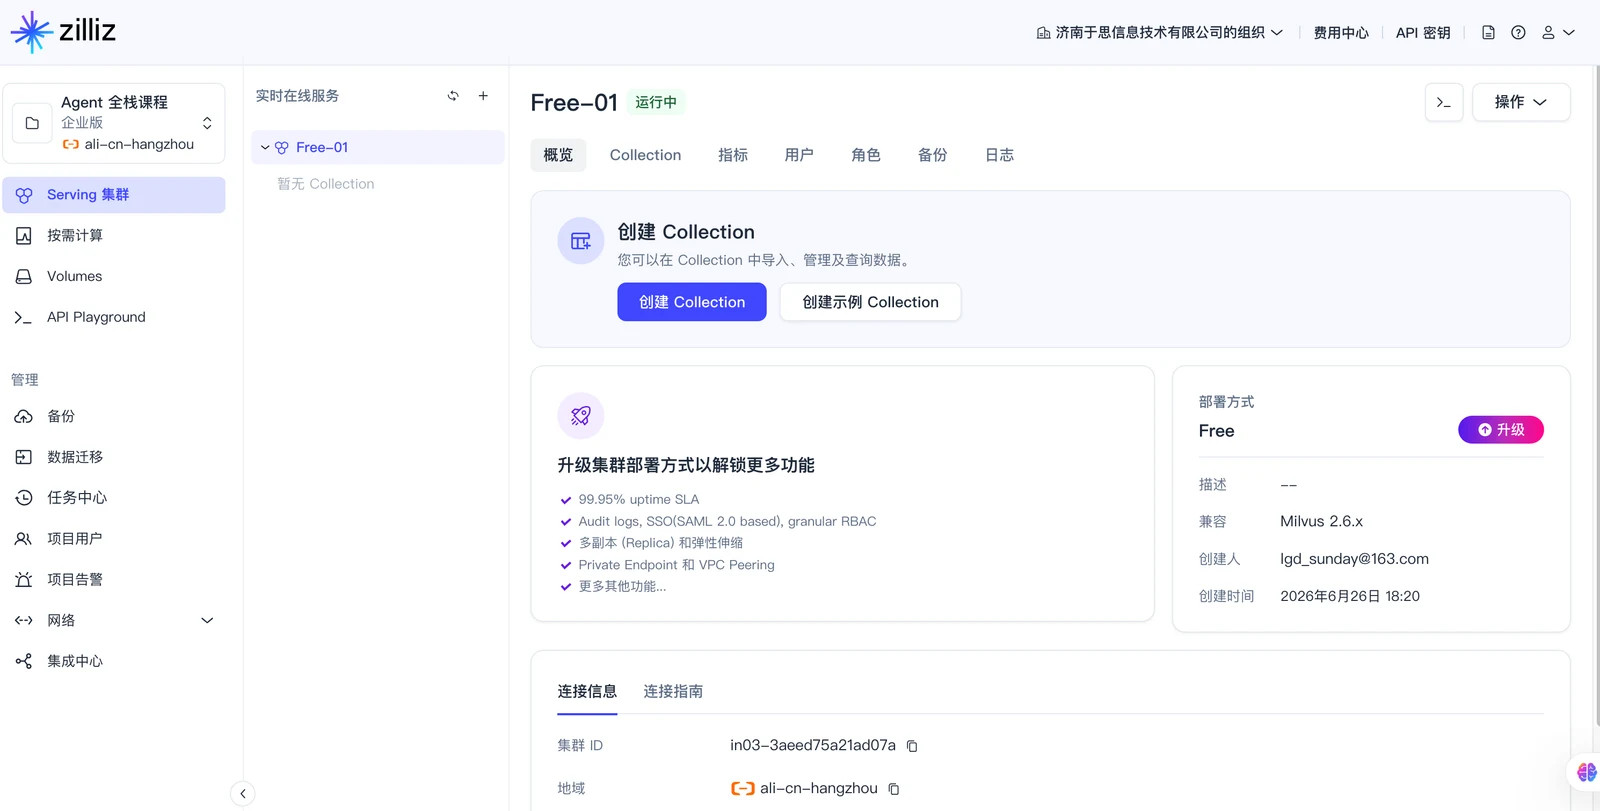The width and height of the screenshot is (1600, 811).
Task: Refresh the 实时在线服务 cluster list
Action: [453, 96]
